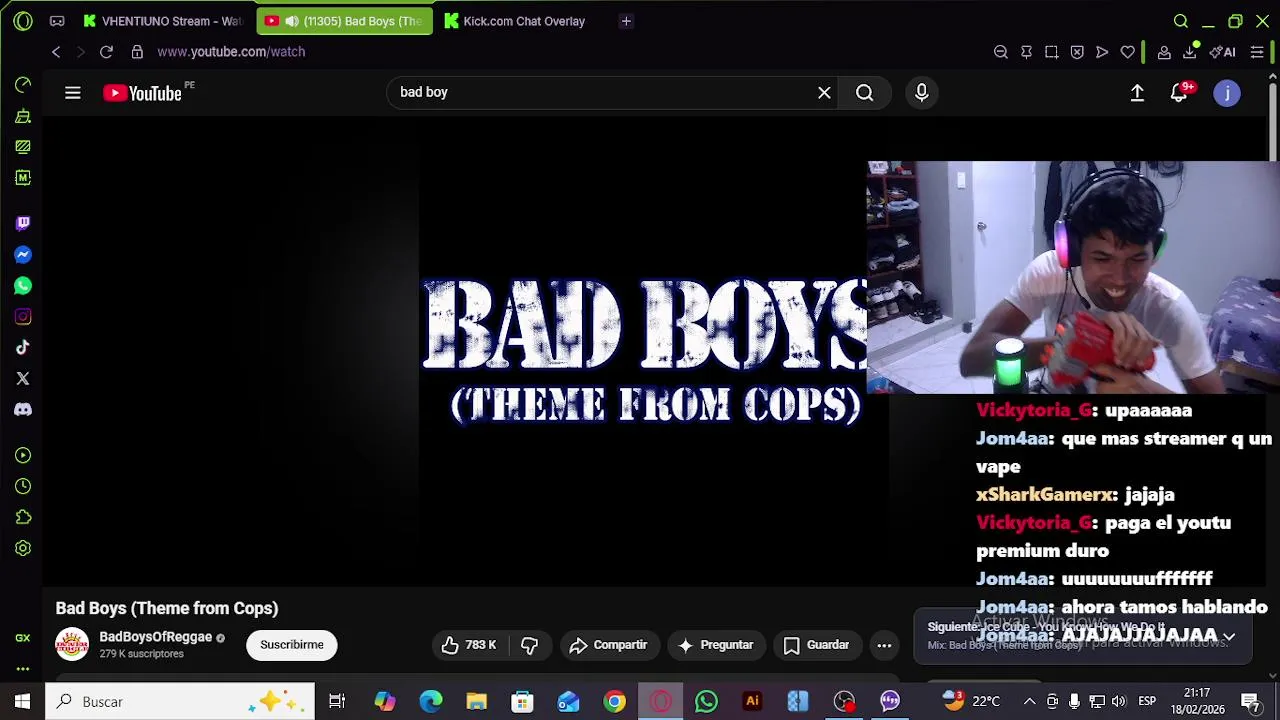1280x720 pixels.
Task: Open a new browser tab
Action: click(626, 21)
